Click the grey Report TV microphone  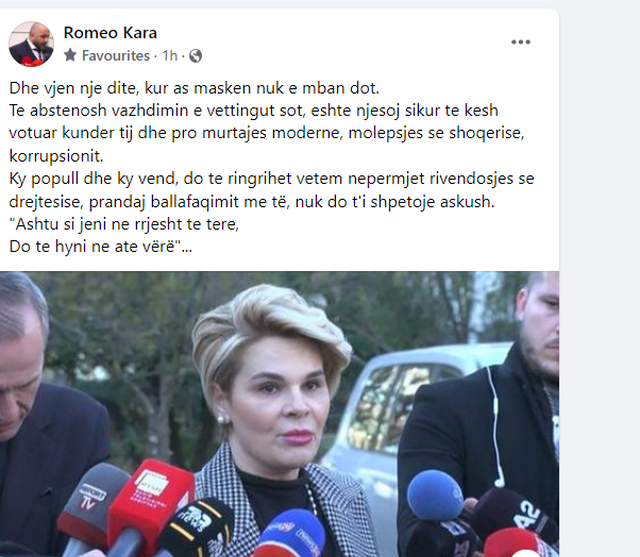click(92, 504)
